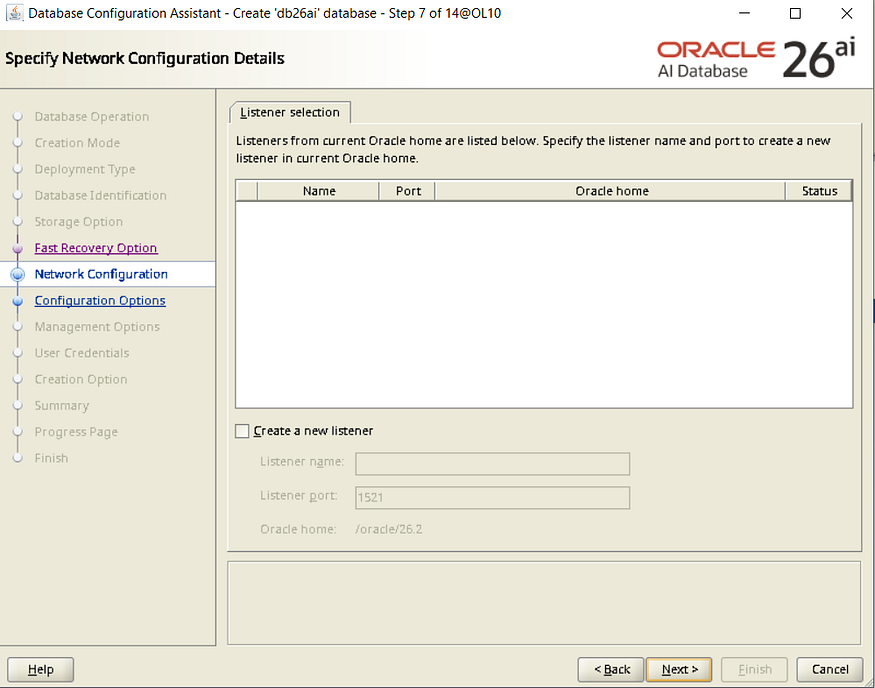This screenshot has height=688, width=875.
Task: Enable the Create a new listener checkbox
Action: pyautogui.click(x=242, y=431)
